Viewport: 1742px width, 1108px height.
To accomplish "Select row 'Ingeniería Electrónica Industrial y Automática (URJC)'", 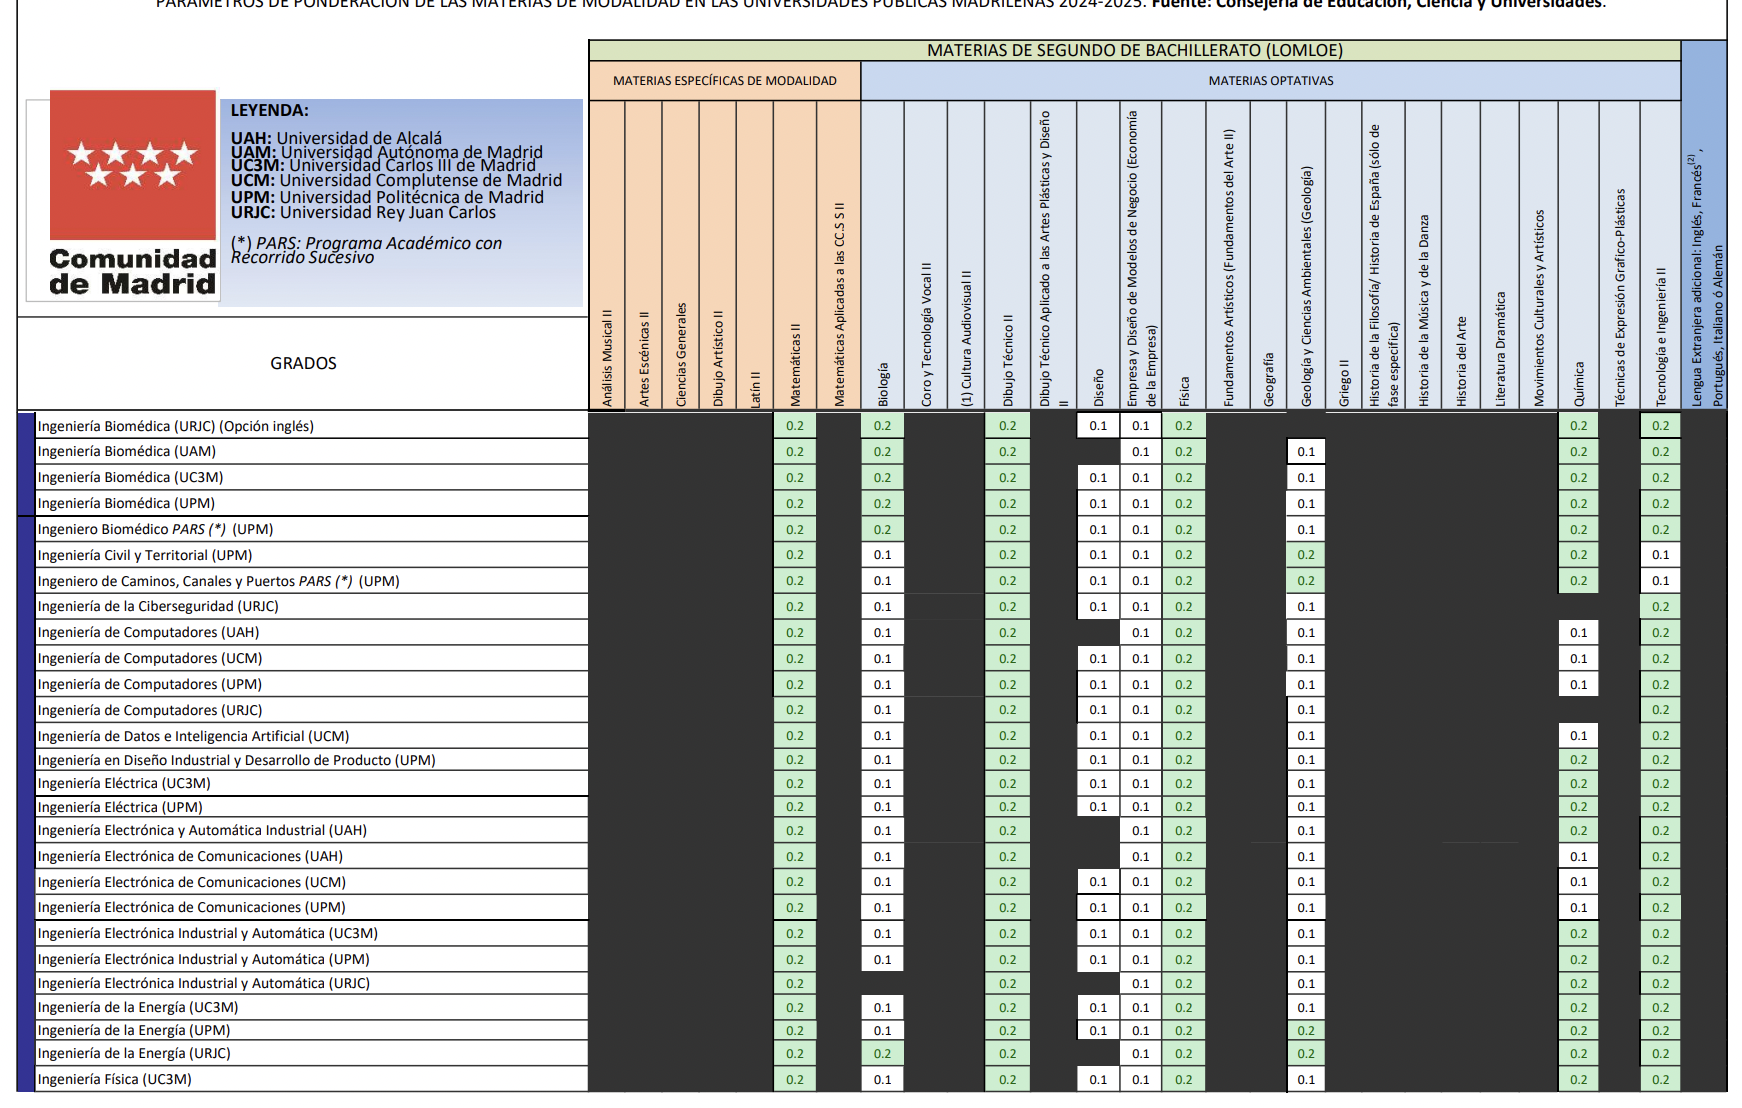I will [311, 983].
